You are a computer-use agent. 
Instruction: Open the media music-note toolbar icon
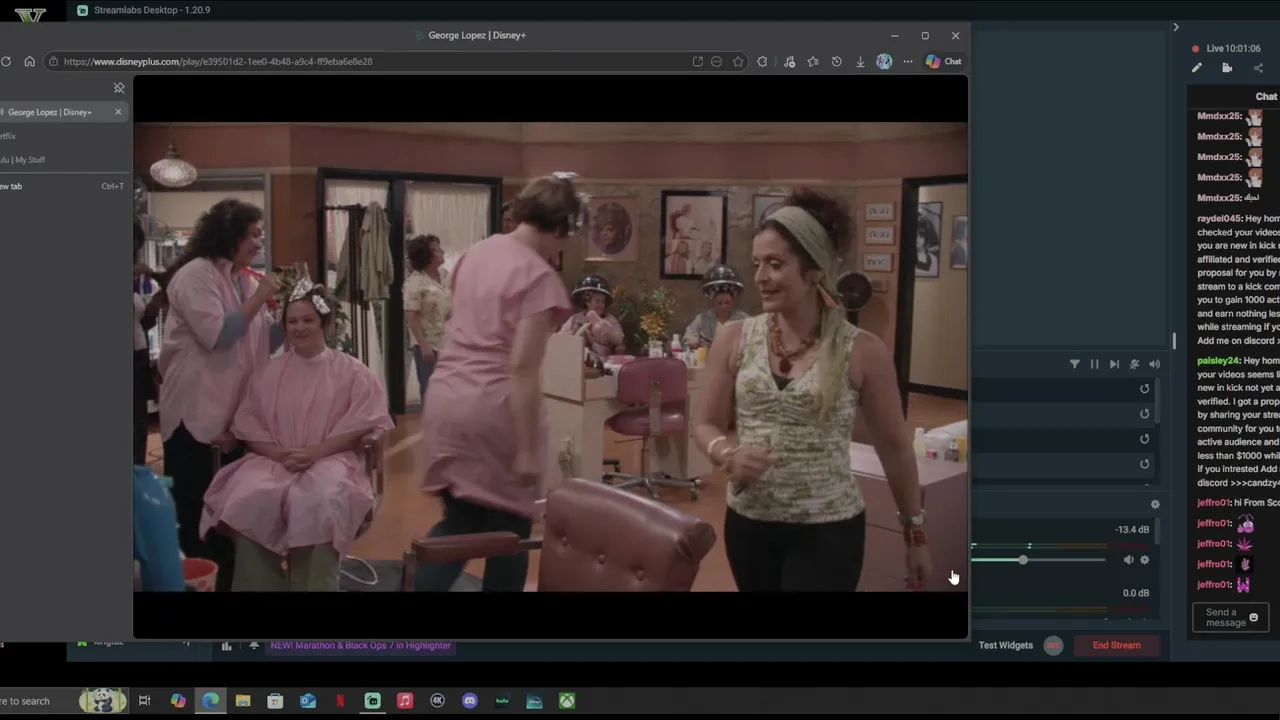(789, 61)
